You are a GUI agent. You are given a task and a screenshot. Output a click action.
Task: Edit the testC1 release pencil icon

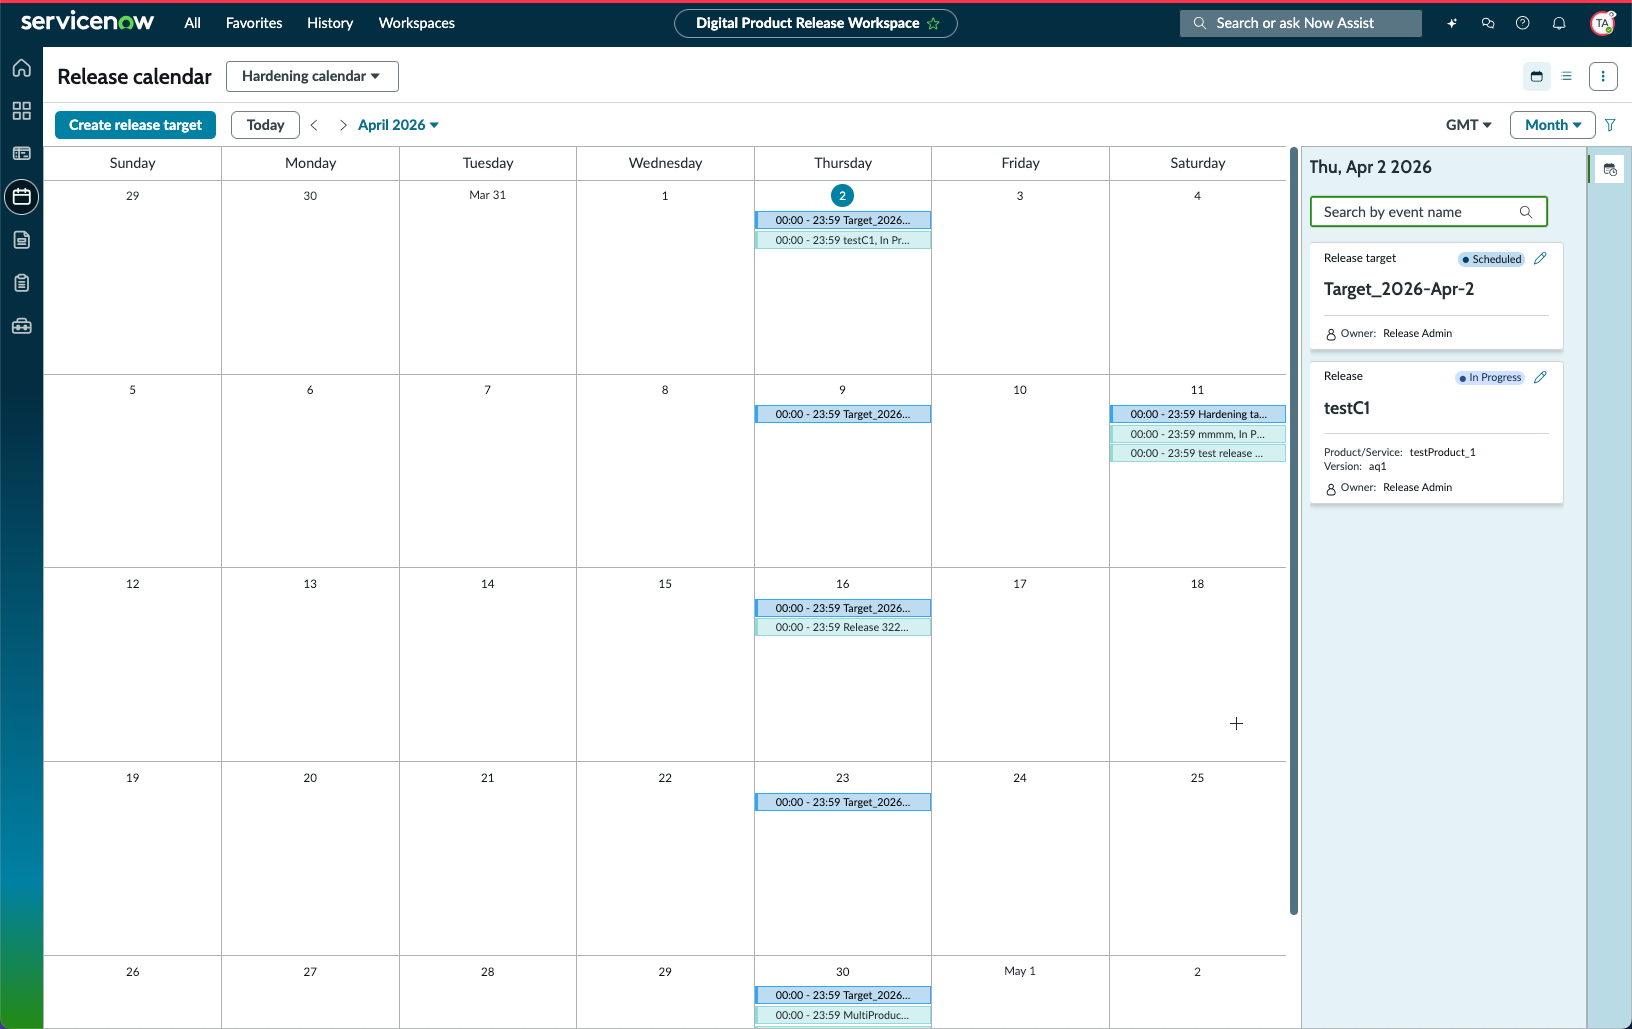(1540, 377)
